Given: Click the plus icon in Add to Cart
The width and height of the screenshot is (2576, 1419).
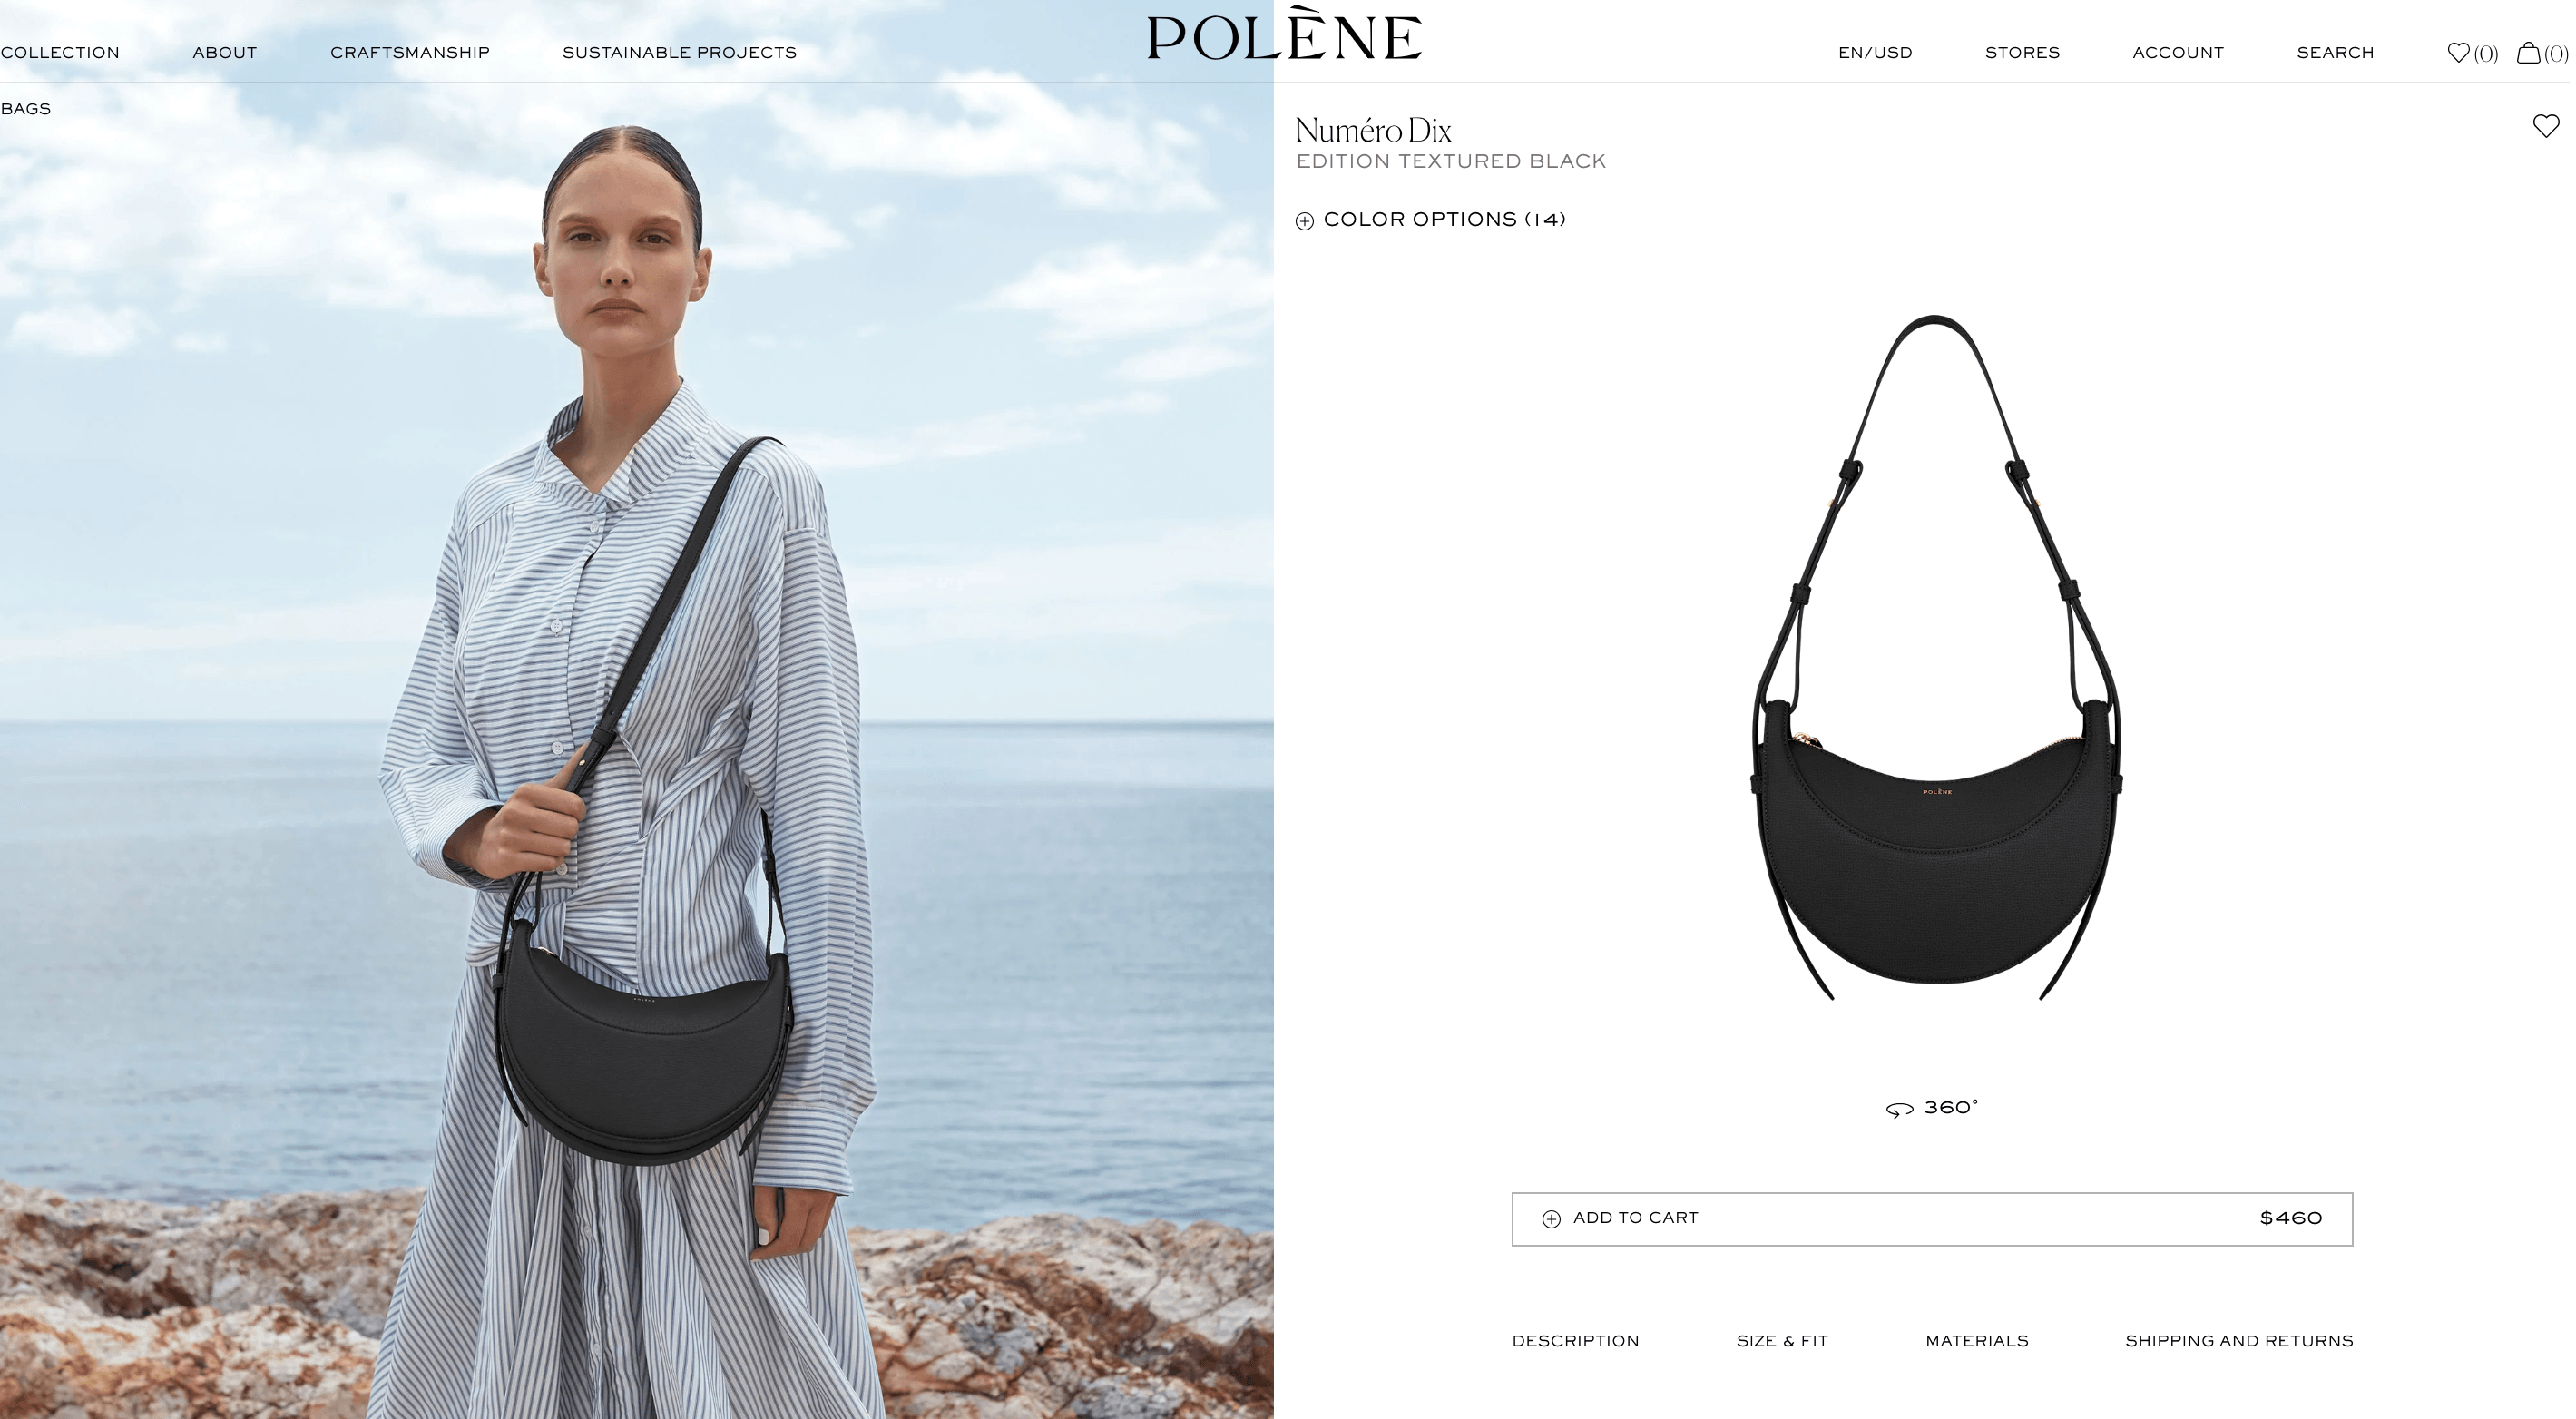Looking at the screenshot, I should click(x=1550, y=1219).
